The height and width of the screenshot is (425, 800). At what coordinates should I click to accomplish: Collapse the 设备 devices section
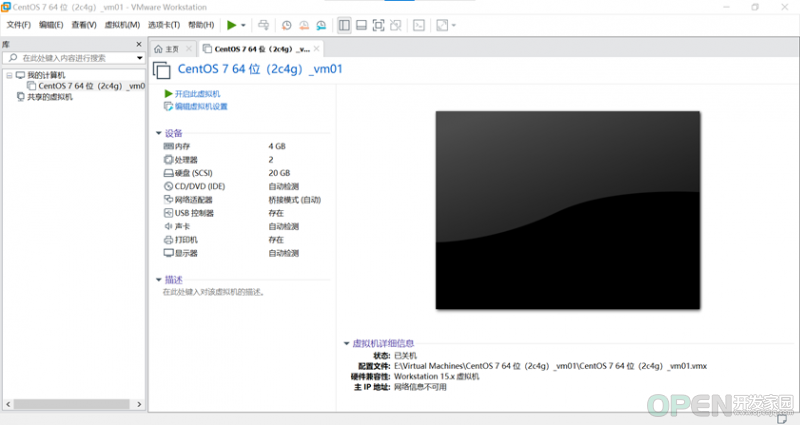pyautogui.click(x=159, y=133)
